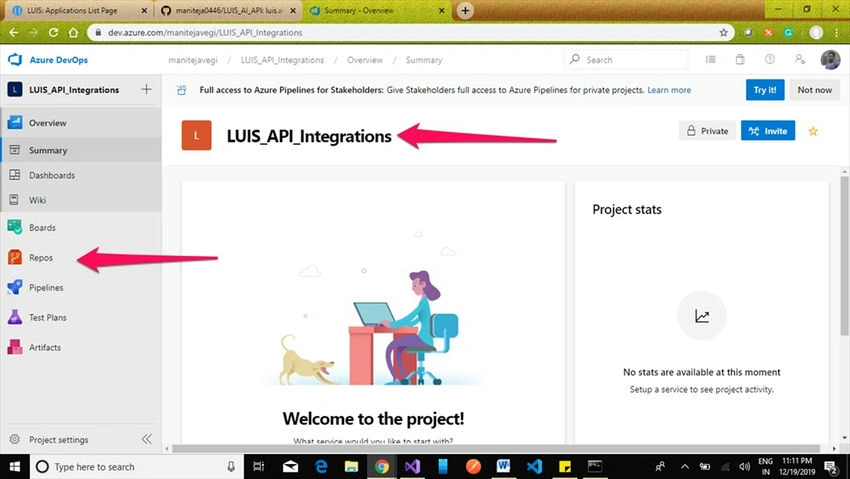This screenshot has width=850, height=479.
Task: Open Overview section in sidebar
Action: 81,123
